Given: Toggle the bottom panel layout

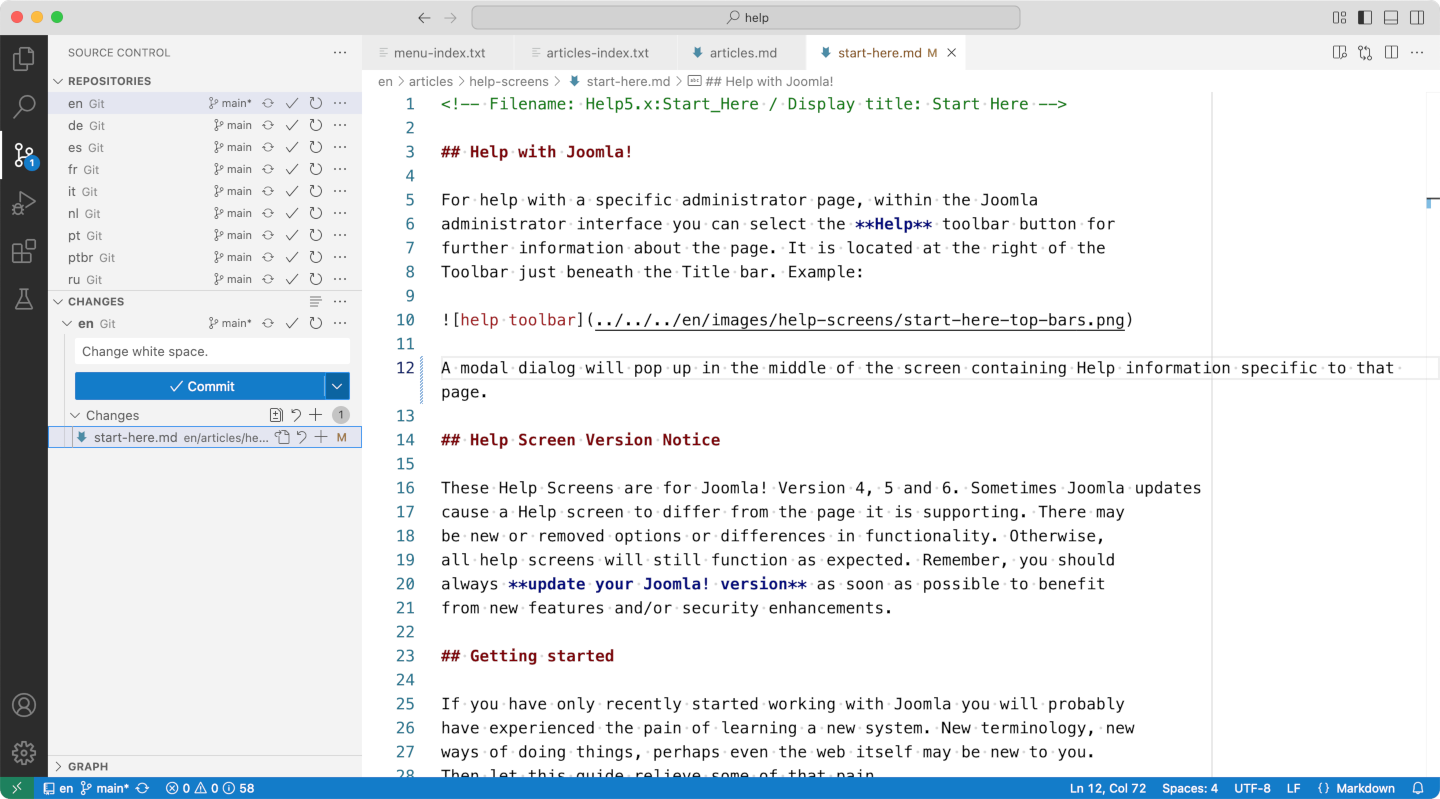Looking at the screenshot, I should (x=1391, y=17).
